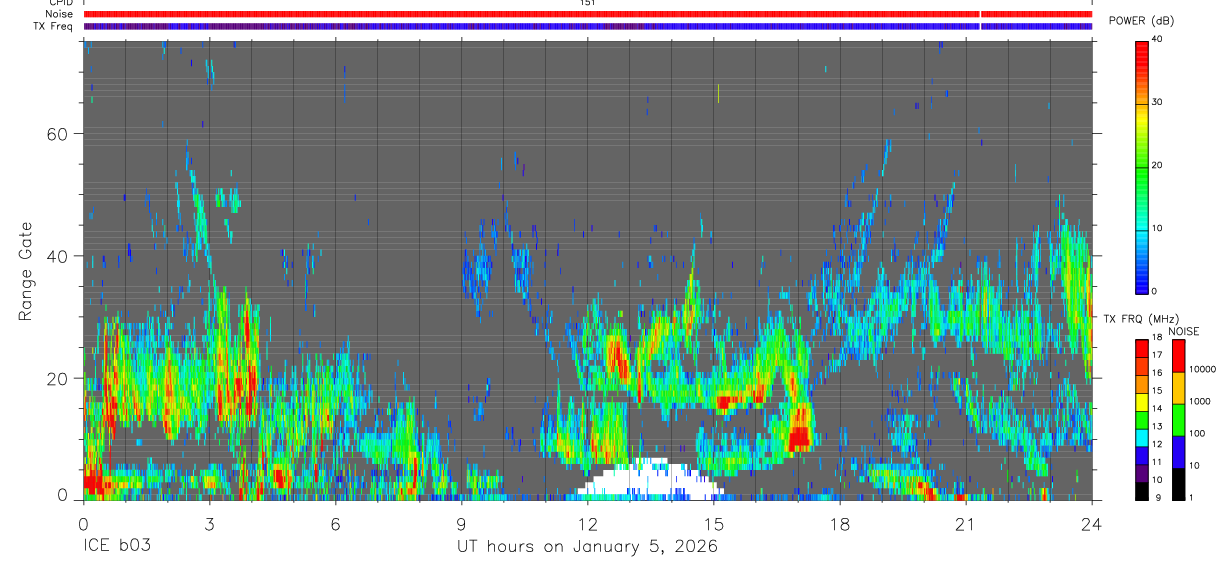
Task: Click the black 9 MHz frequency swatch
Action: (x=1141, y=491)
